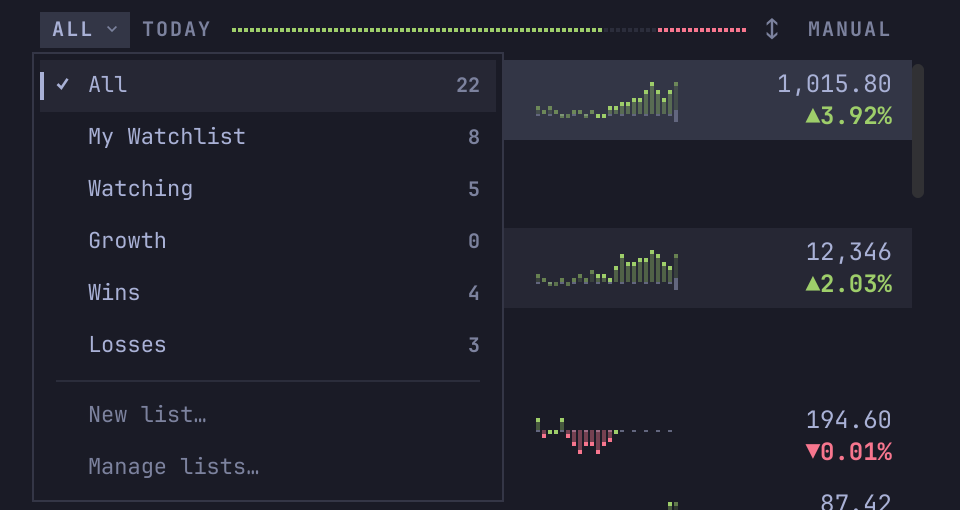Screen dimensions: 960x510
Task: Click the count 3 beside Losses
Action: pyautogui.click(x=474, y=345)
